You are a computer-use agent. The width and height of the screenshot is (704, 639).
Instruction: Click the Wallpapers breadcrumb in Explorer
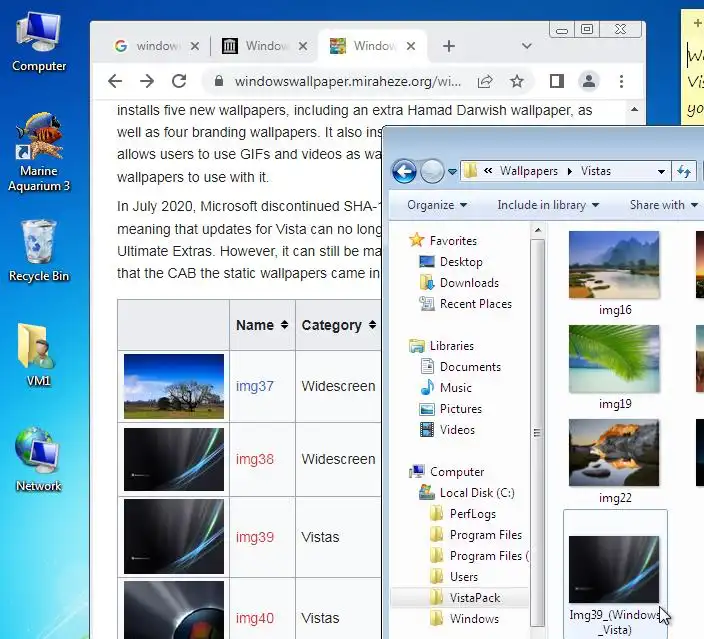[x=528, y=171]
